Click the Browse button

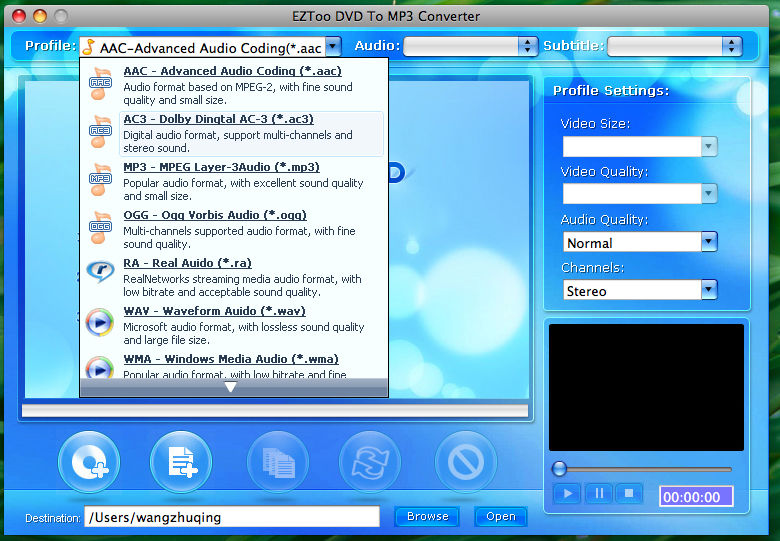pyautogui.click(x=427, y=517)
